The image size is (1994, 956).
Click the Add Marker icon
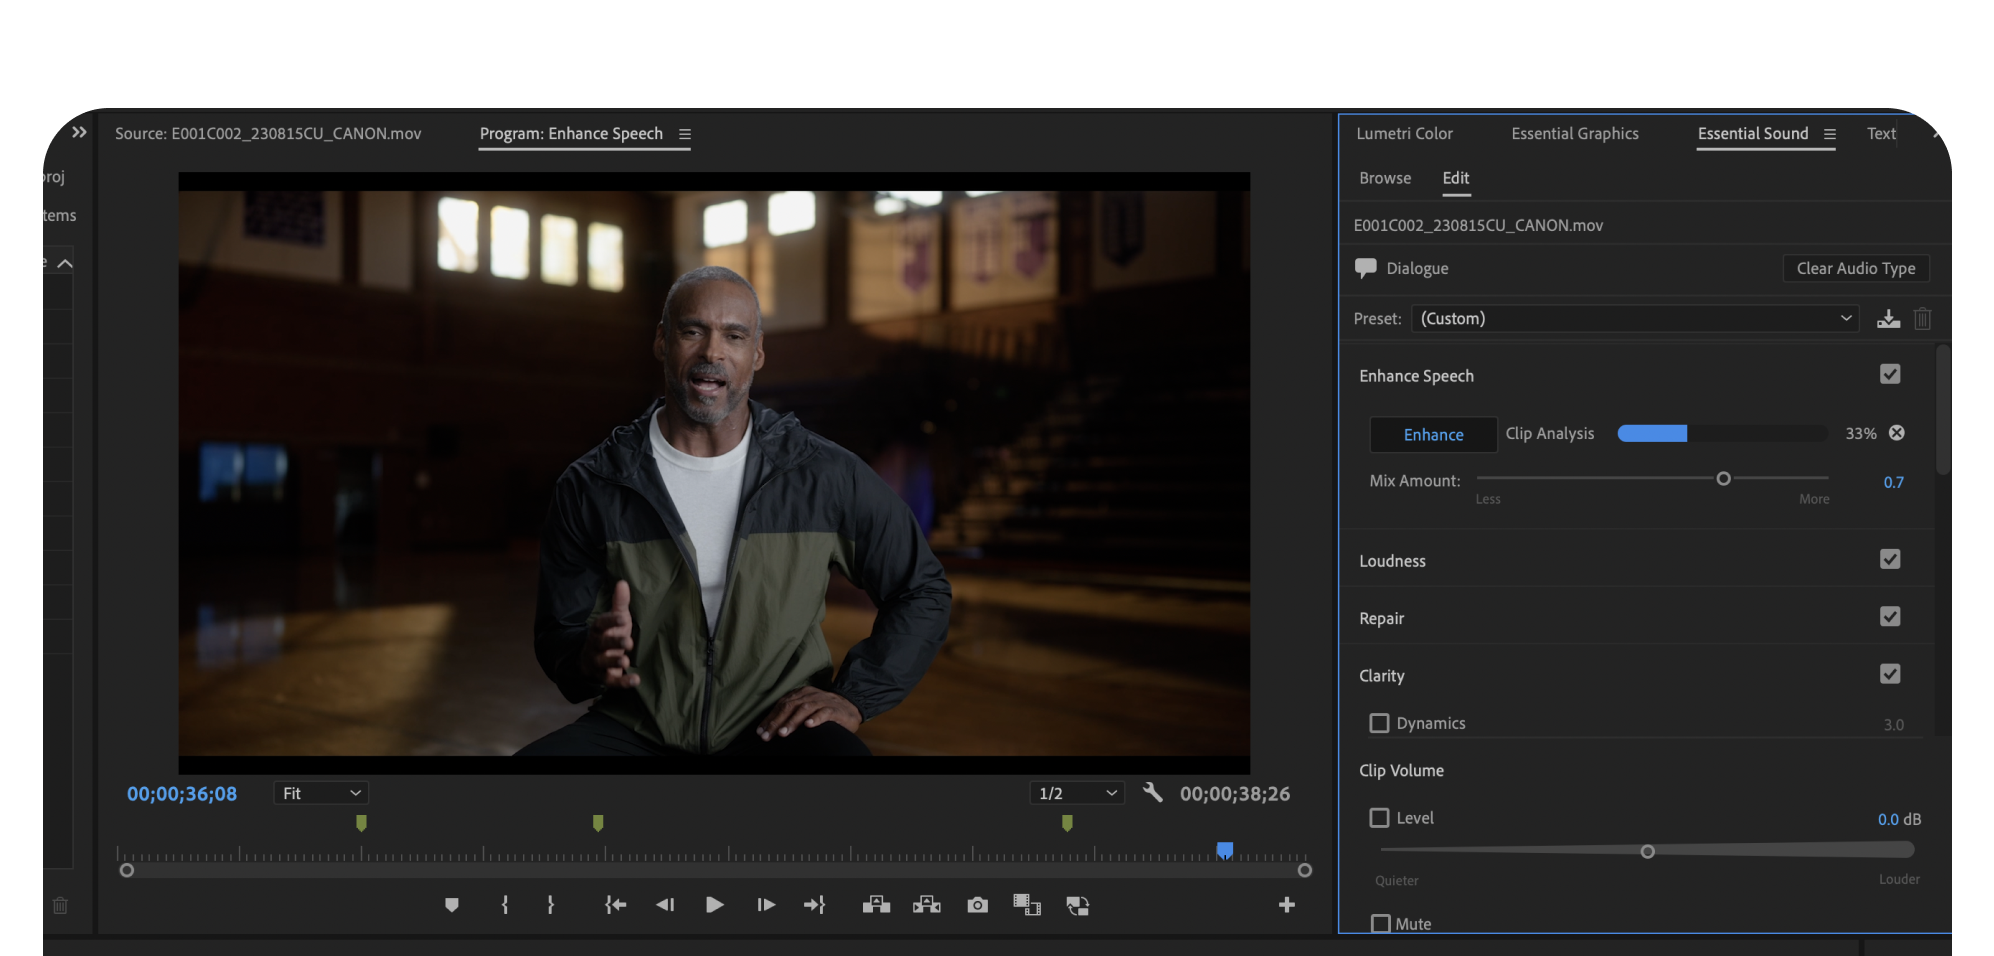click(x=452, y=905)
